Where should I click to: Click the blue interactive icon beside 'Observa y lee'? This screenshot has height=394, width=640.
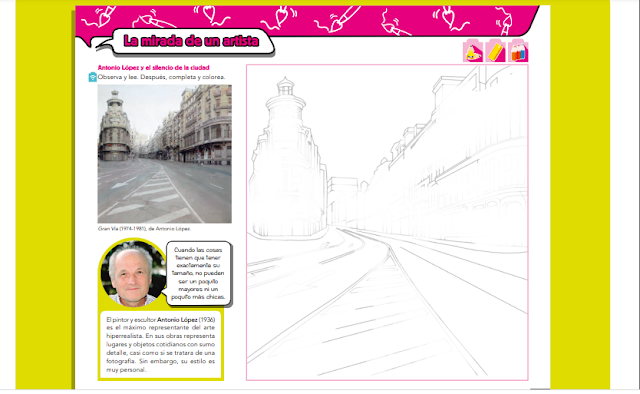pos(93,77)
